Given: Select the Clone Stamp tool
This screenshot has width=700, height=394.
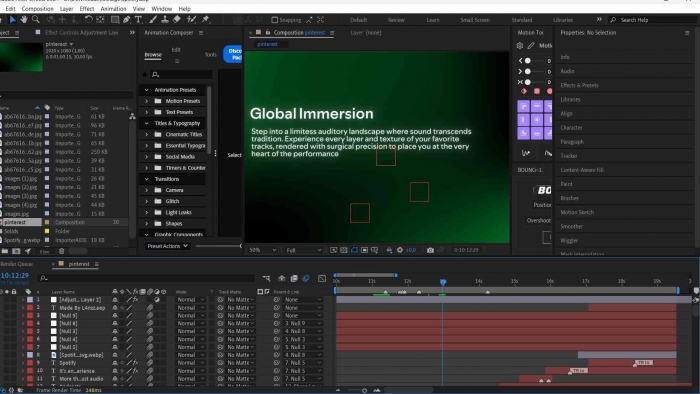Looking at the screenshot, I should coord(165,20).
